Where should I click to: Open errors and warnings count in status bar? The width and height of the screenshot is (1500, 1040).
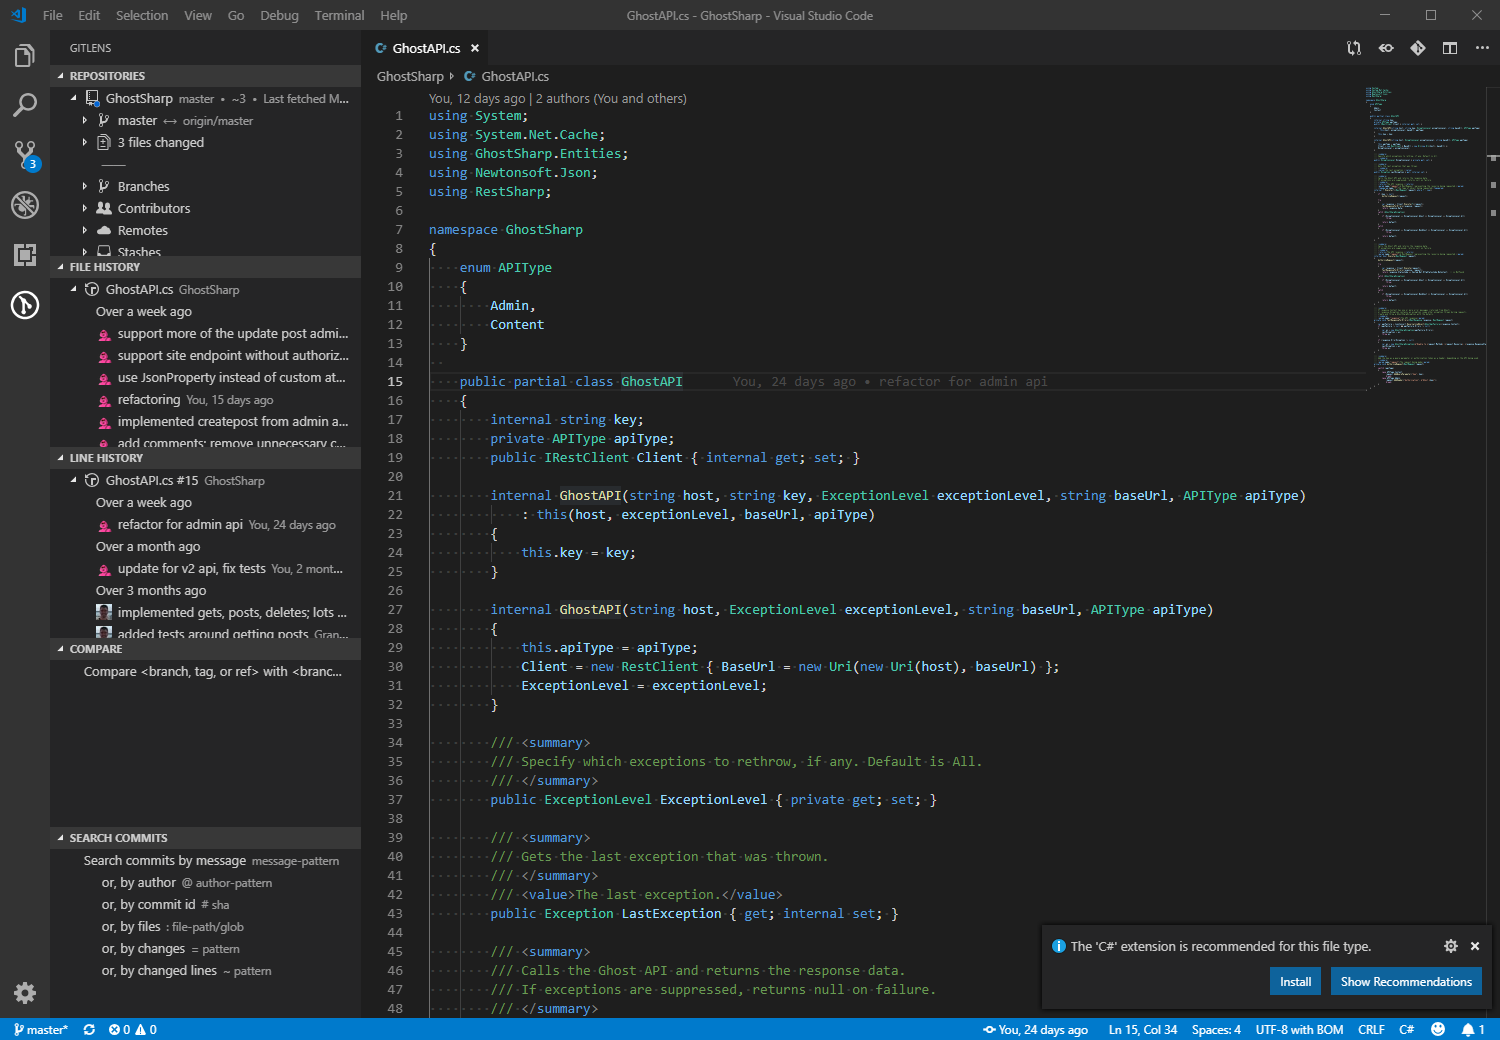tap(133, 1029)
